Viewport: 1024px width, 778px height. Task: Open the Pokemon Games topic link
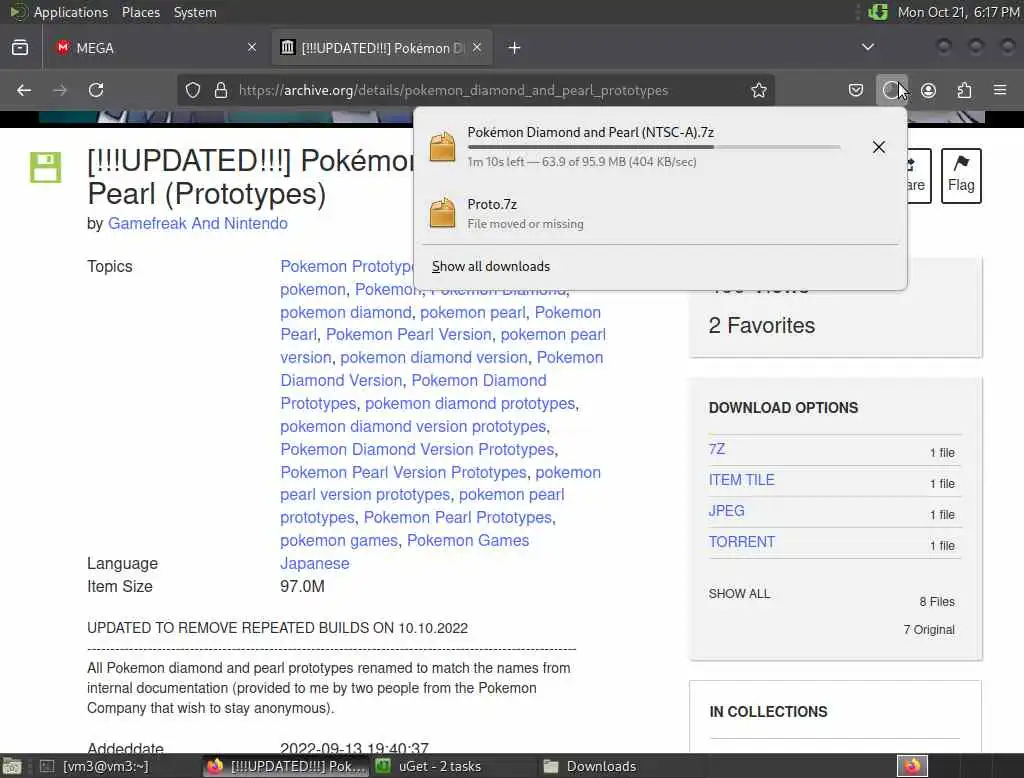click(468, 540)
